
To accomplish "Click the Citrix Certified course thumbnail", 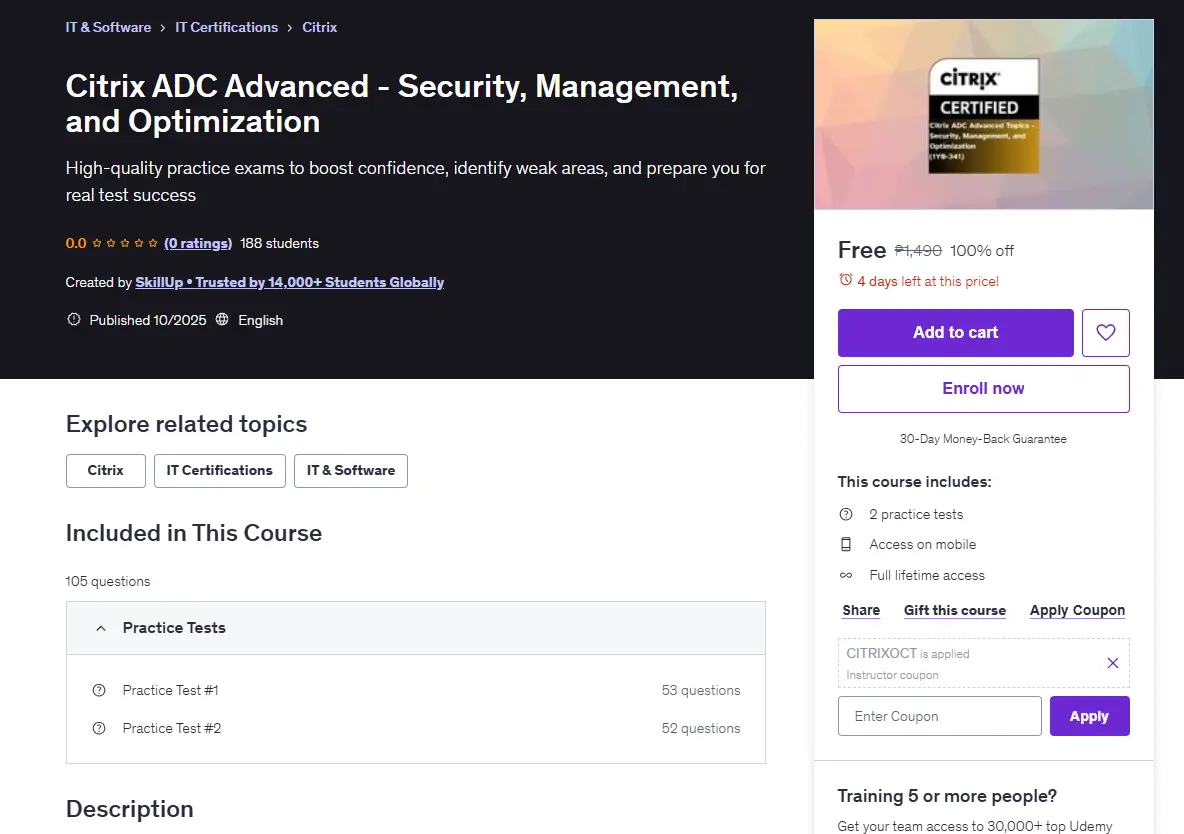I will click(x=983, y=114).
